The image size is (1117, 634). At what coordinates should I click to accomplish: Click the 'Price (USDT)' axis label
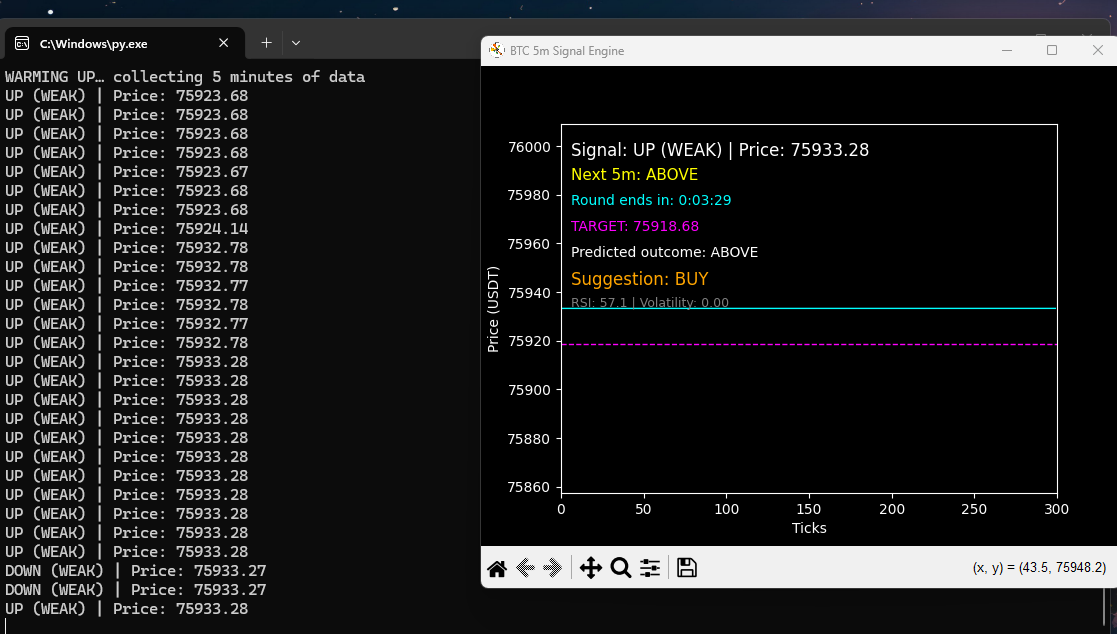pos(493,309)
